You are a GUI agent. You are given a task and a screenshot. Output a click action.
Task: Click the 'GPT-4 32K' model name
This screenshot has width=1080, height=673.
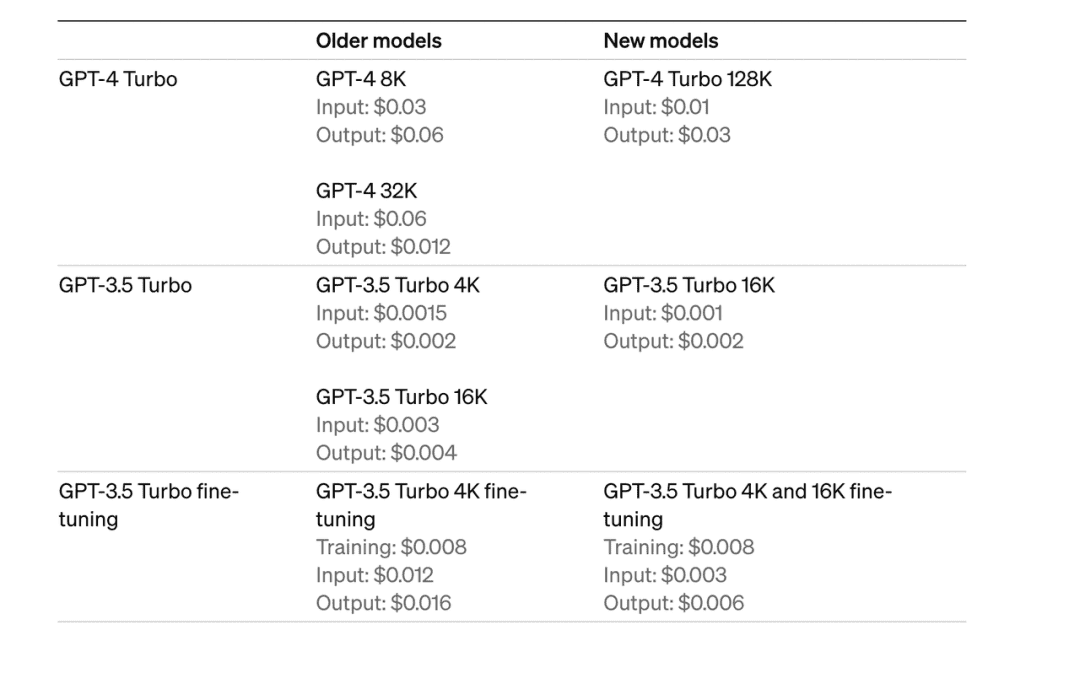pyautogui.click(x=366, y=191)
